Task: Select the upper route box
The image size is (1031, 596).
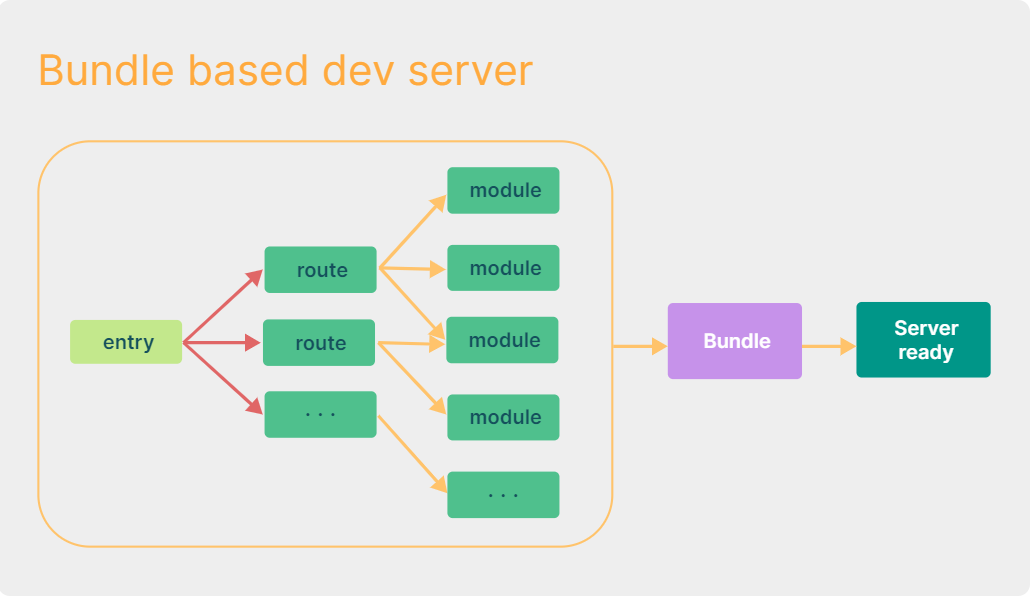Action: pyautogui.click(x=320, y=270)
